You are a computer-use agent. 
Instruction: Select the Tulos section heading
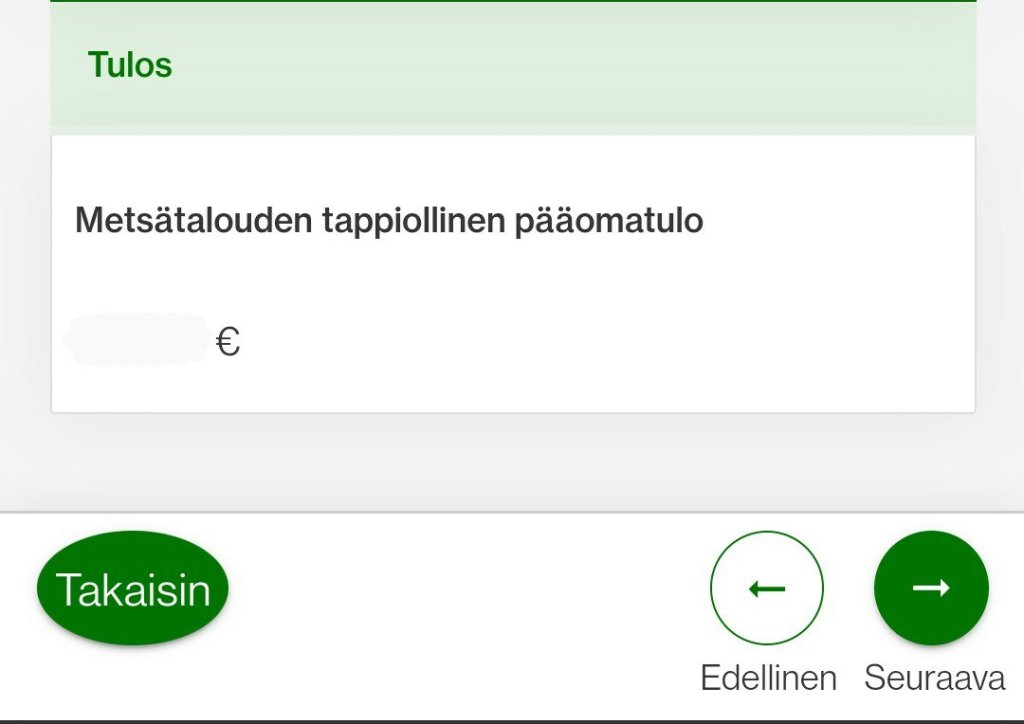(130, 65)
